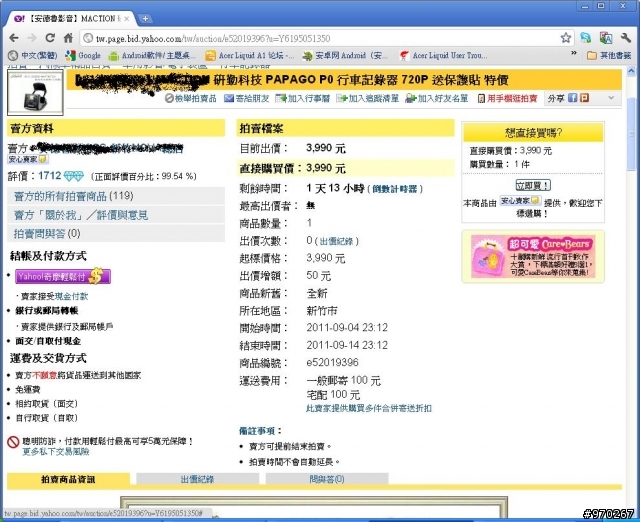Screen dimensions: 640x522
Task: Click the location text 新竹市
Action: [x=322, y=311]
